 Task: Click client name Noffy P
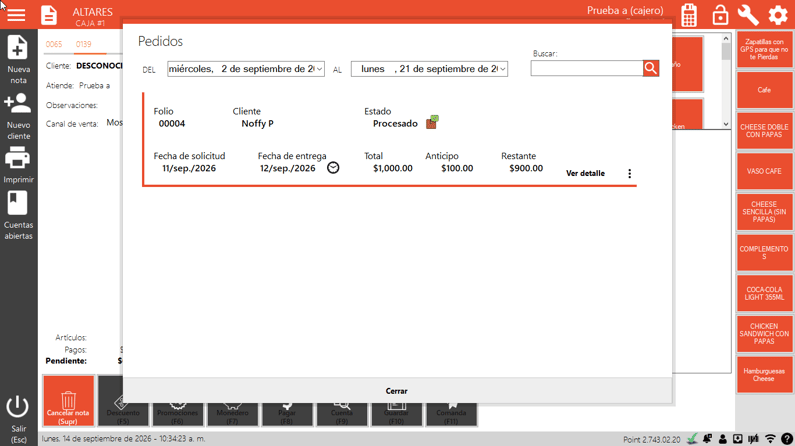click(x=258, y=124)
